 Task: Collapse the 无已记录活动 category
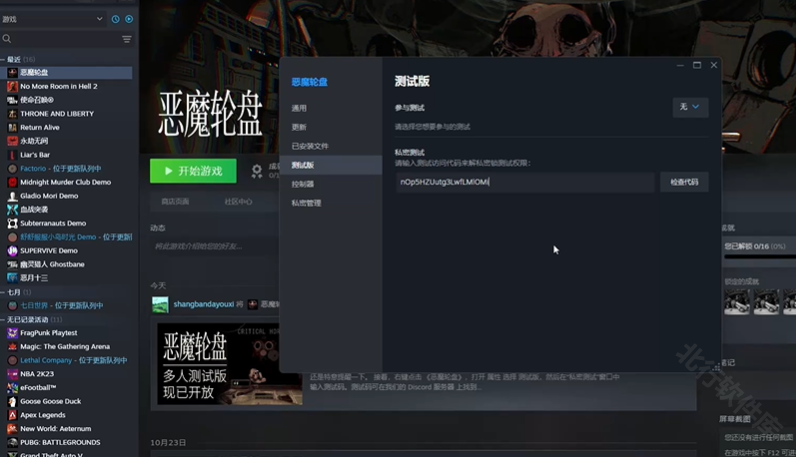(x=3, y=319)
